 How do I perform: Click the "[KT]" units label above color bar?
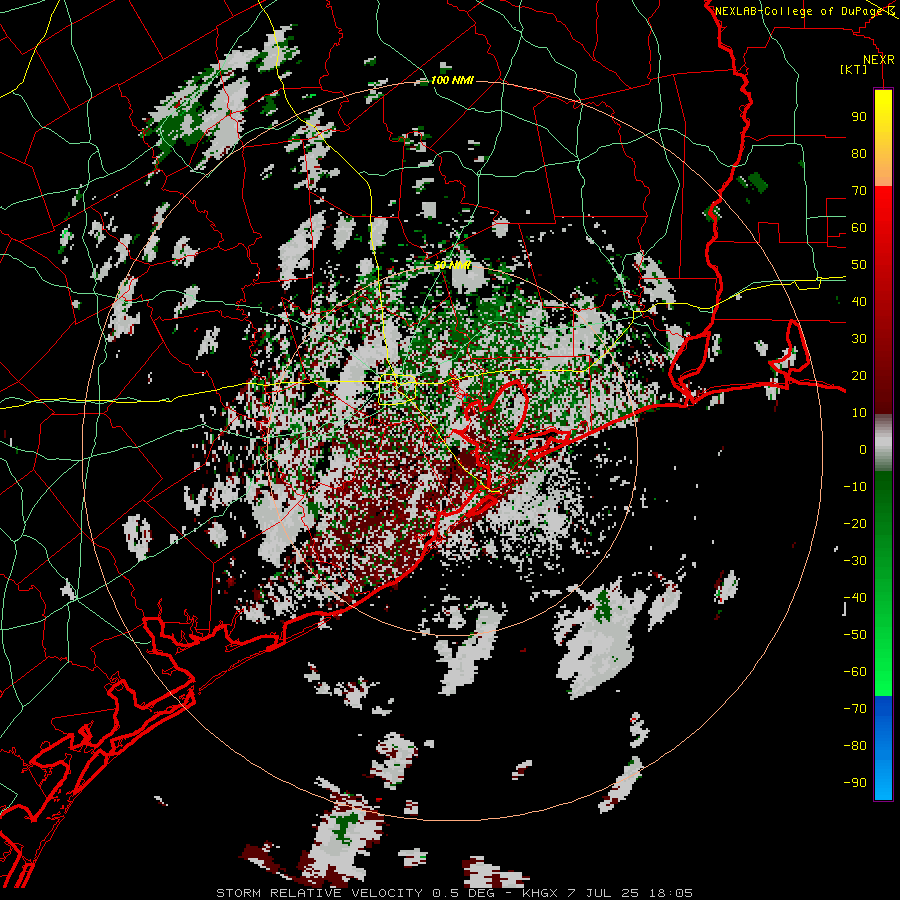point(854,69)
